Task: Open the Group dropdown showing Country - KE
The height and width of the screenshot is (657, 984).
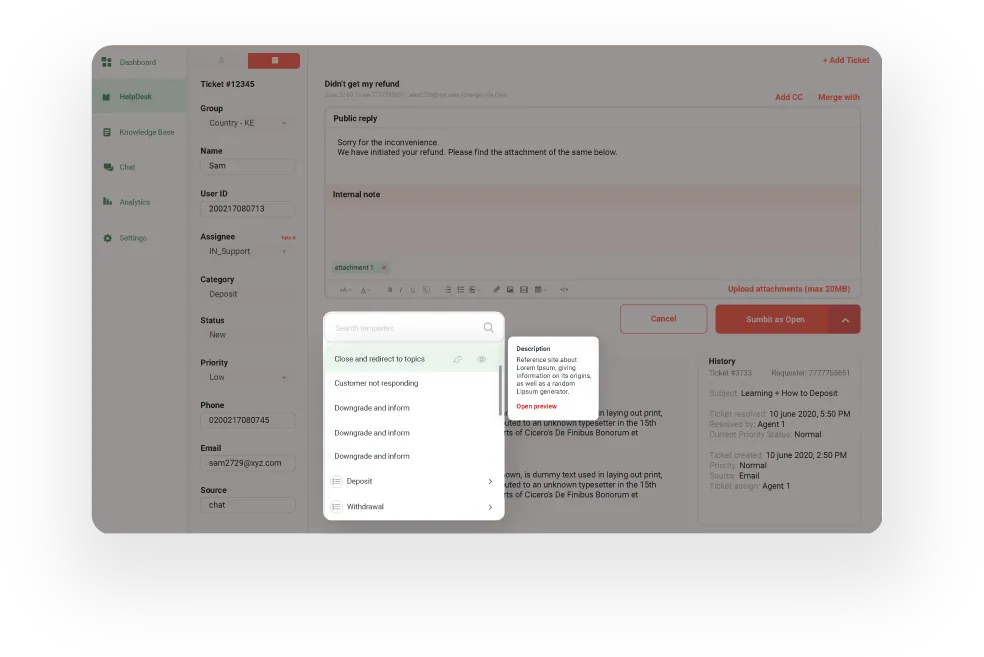Action: click(247, 123)
